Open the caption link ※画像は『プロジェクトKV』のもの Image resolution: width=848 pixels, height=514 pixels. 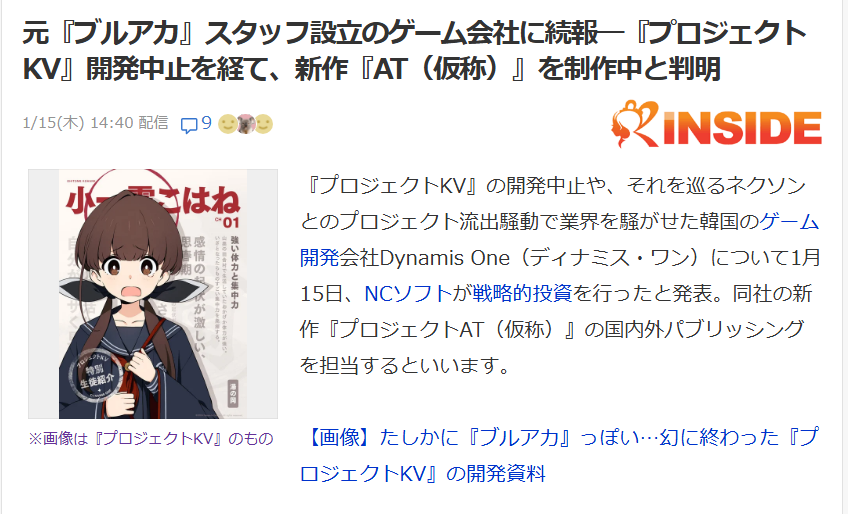point(151,438)
